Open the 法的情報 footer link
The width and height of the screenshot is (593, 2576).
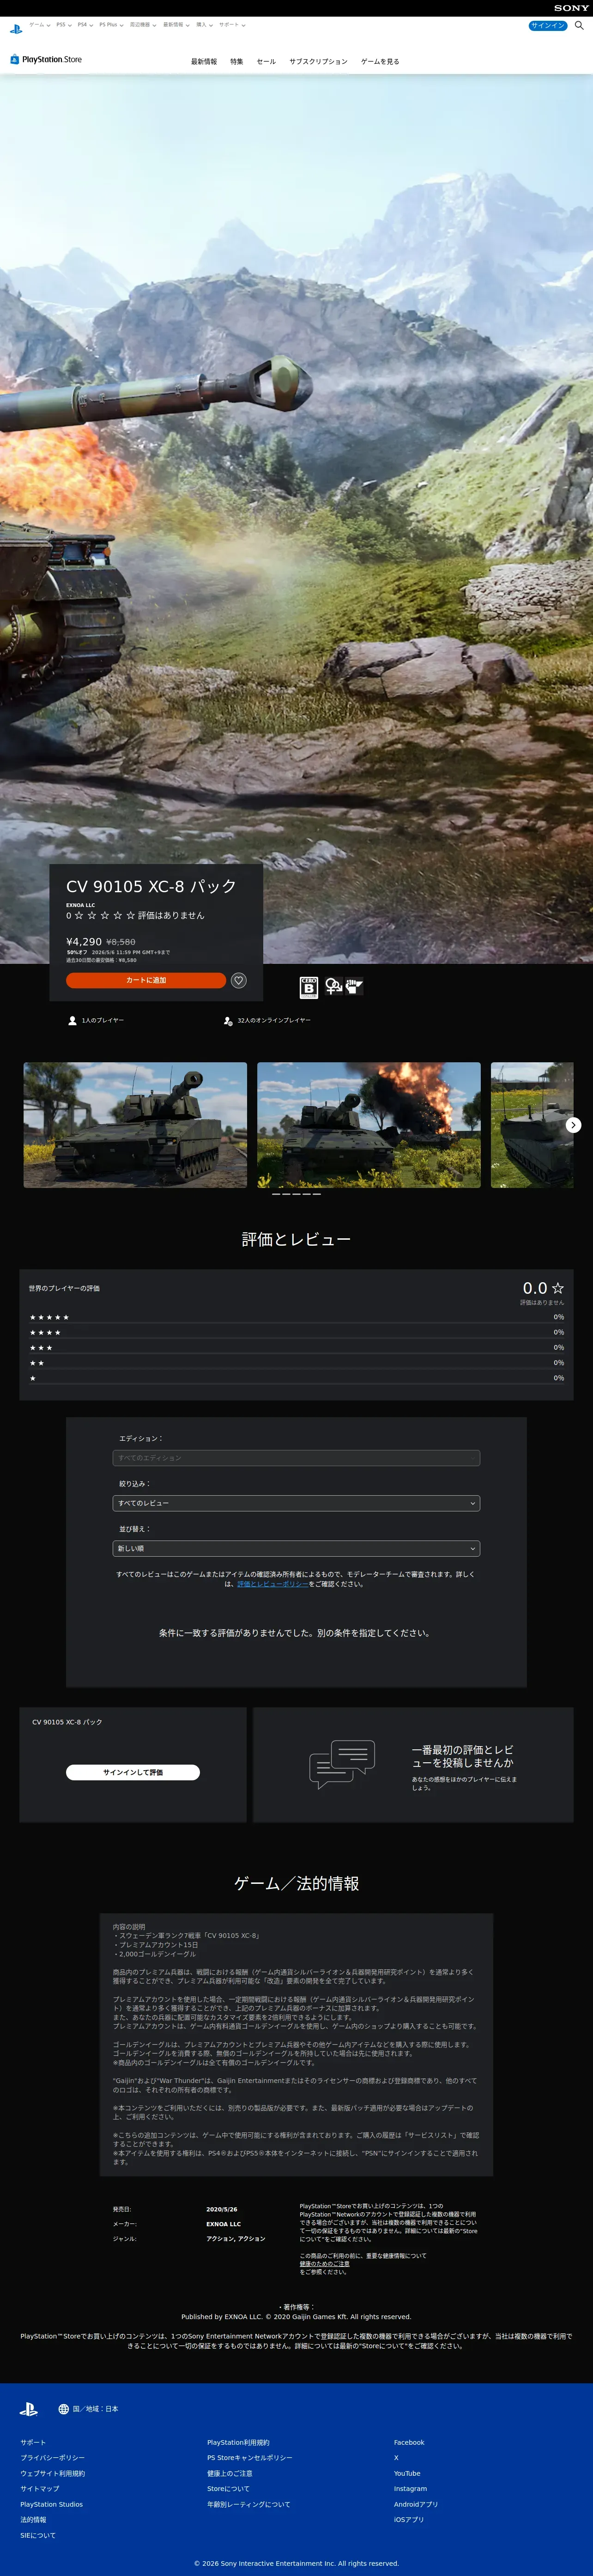click(33, 2520)
